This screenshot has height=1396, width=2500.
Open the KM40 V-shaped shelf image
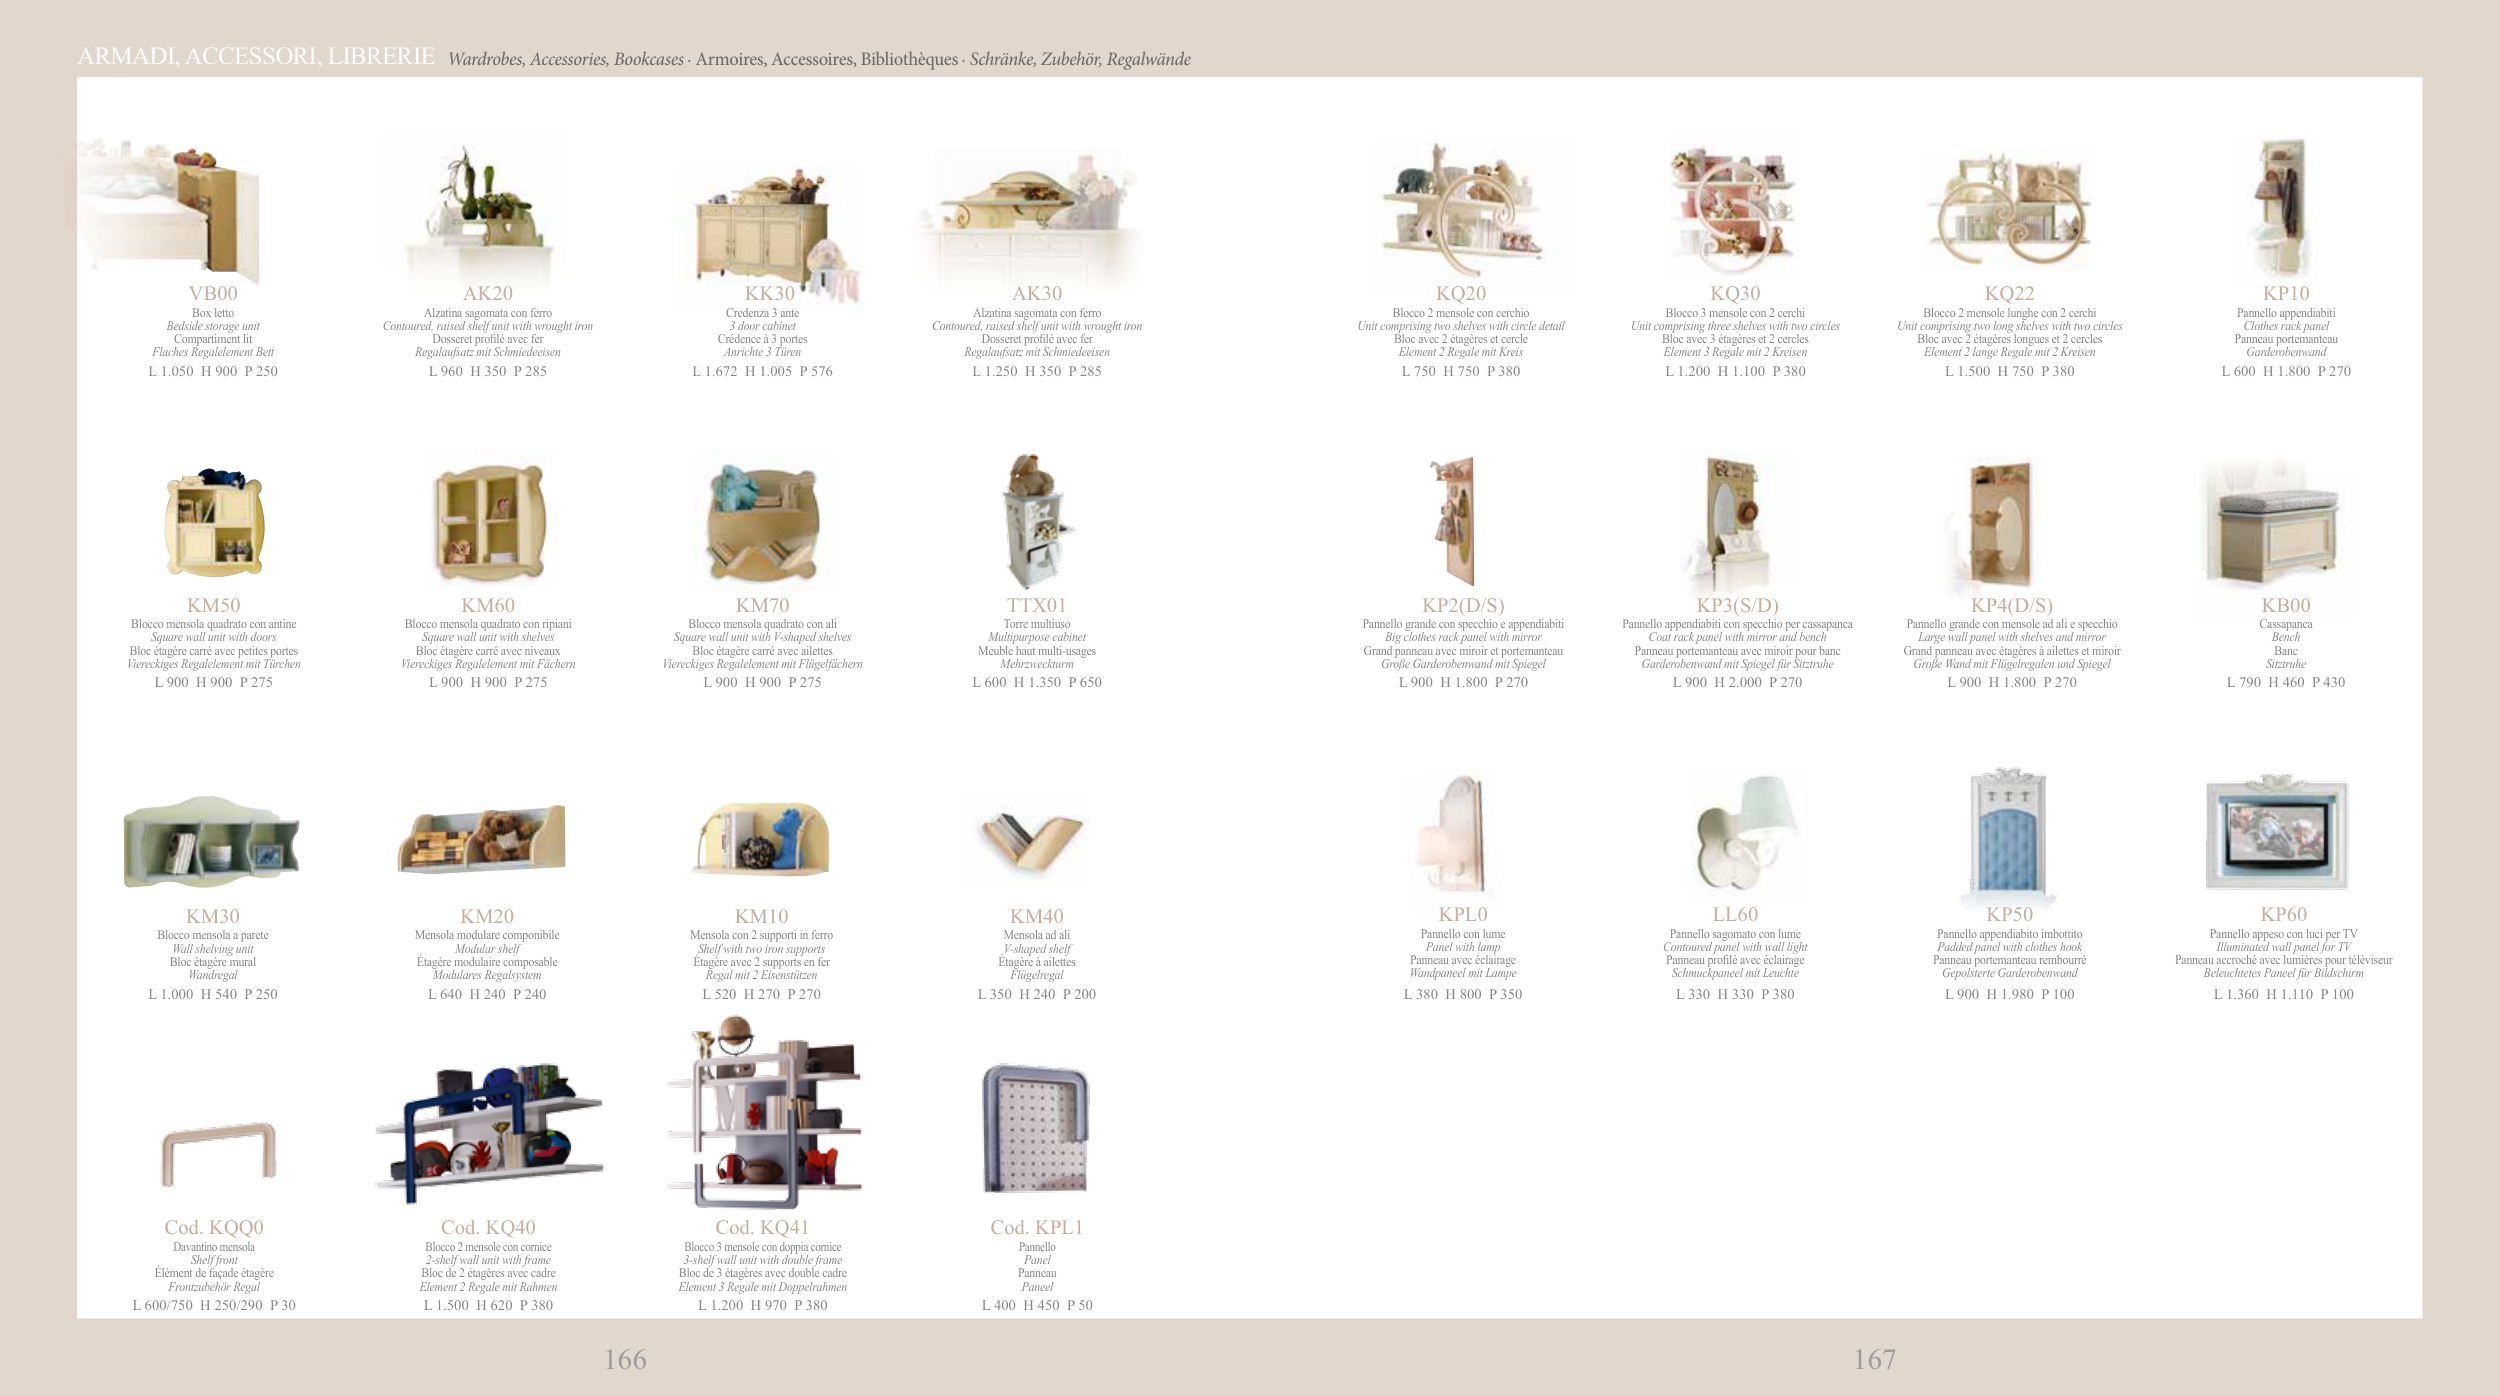[1032, 838]
